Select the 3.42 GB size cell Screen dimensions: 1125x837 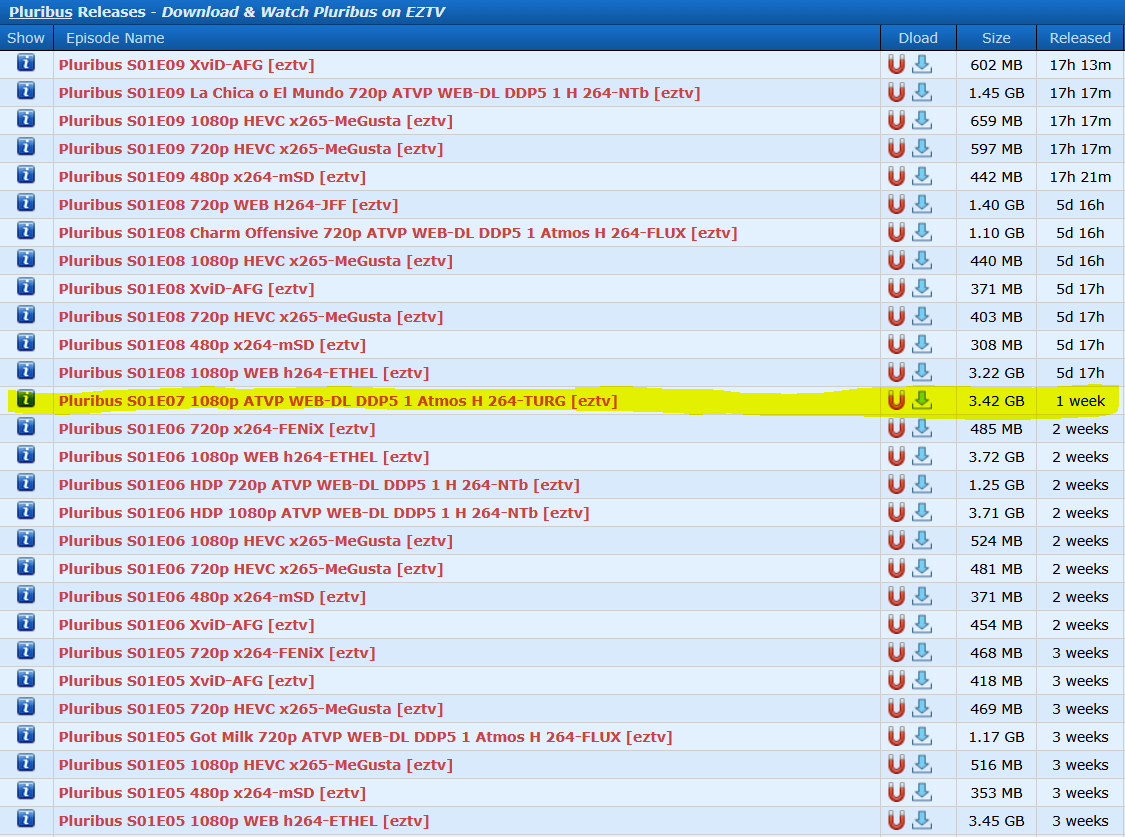tap(996, 400)
